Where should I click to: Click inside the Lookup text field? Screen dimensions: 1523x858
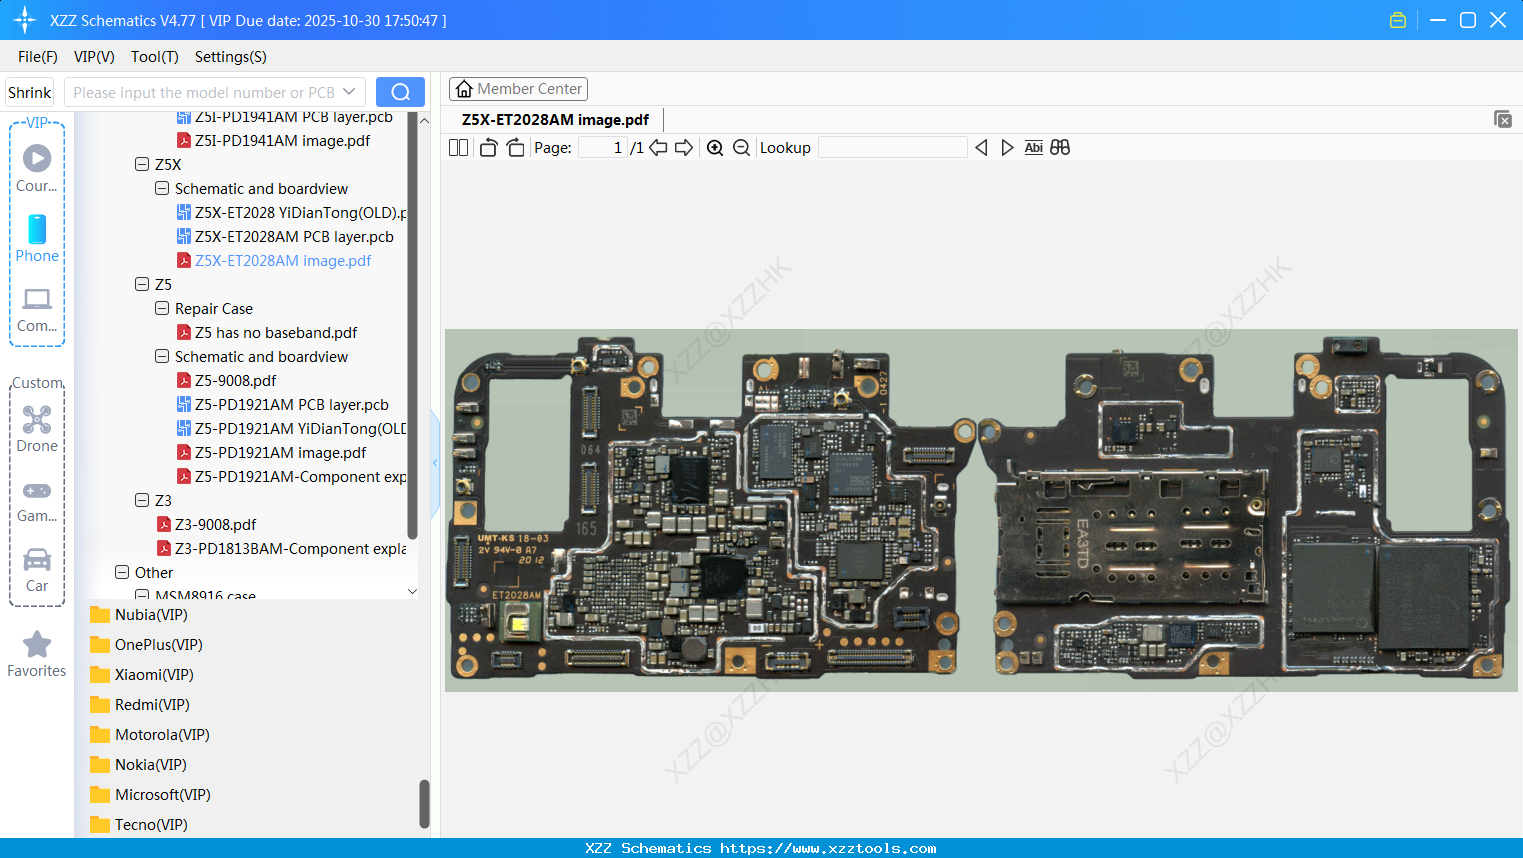[x=892, y=148]
